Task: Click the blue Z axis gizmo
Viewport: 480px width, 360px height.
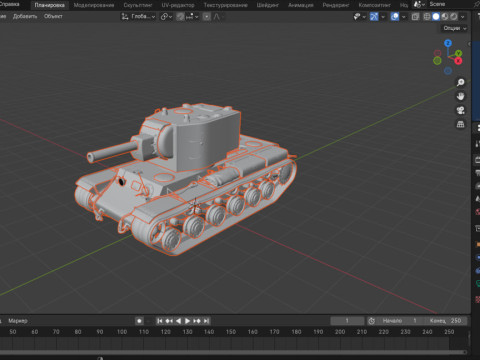Action: [448, 43]
